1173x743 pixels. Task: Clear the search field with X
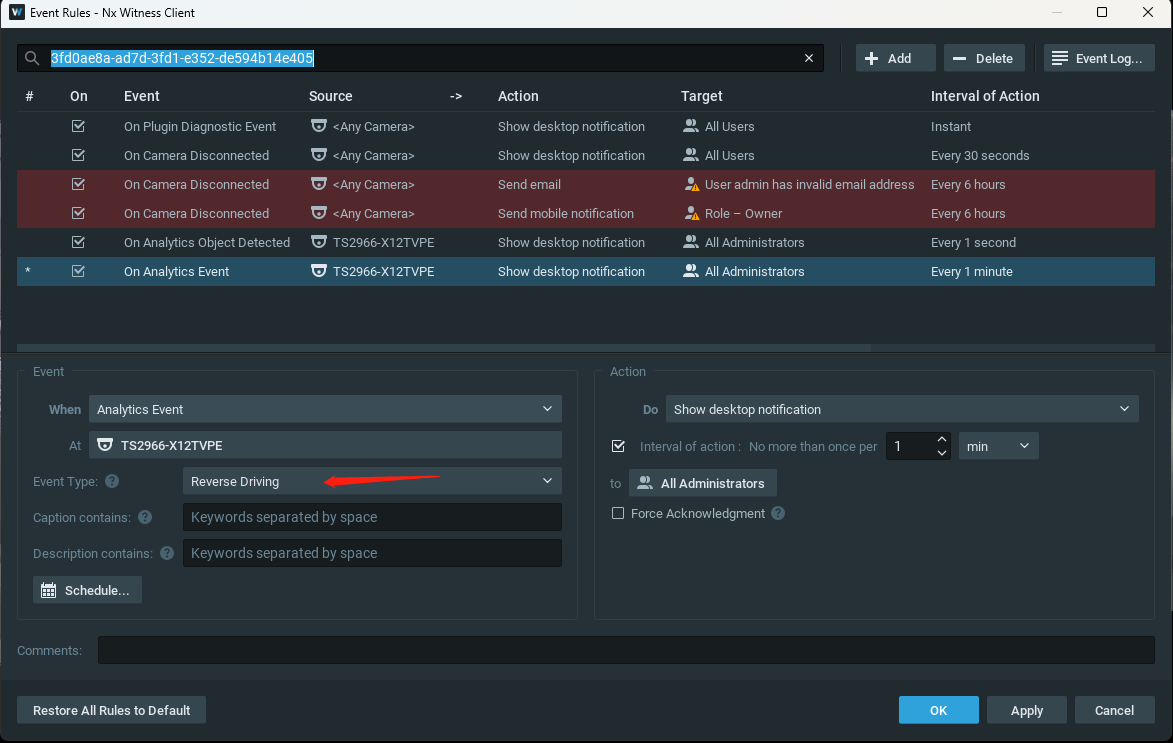click(809, 58)
